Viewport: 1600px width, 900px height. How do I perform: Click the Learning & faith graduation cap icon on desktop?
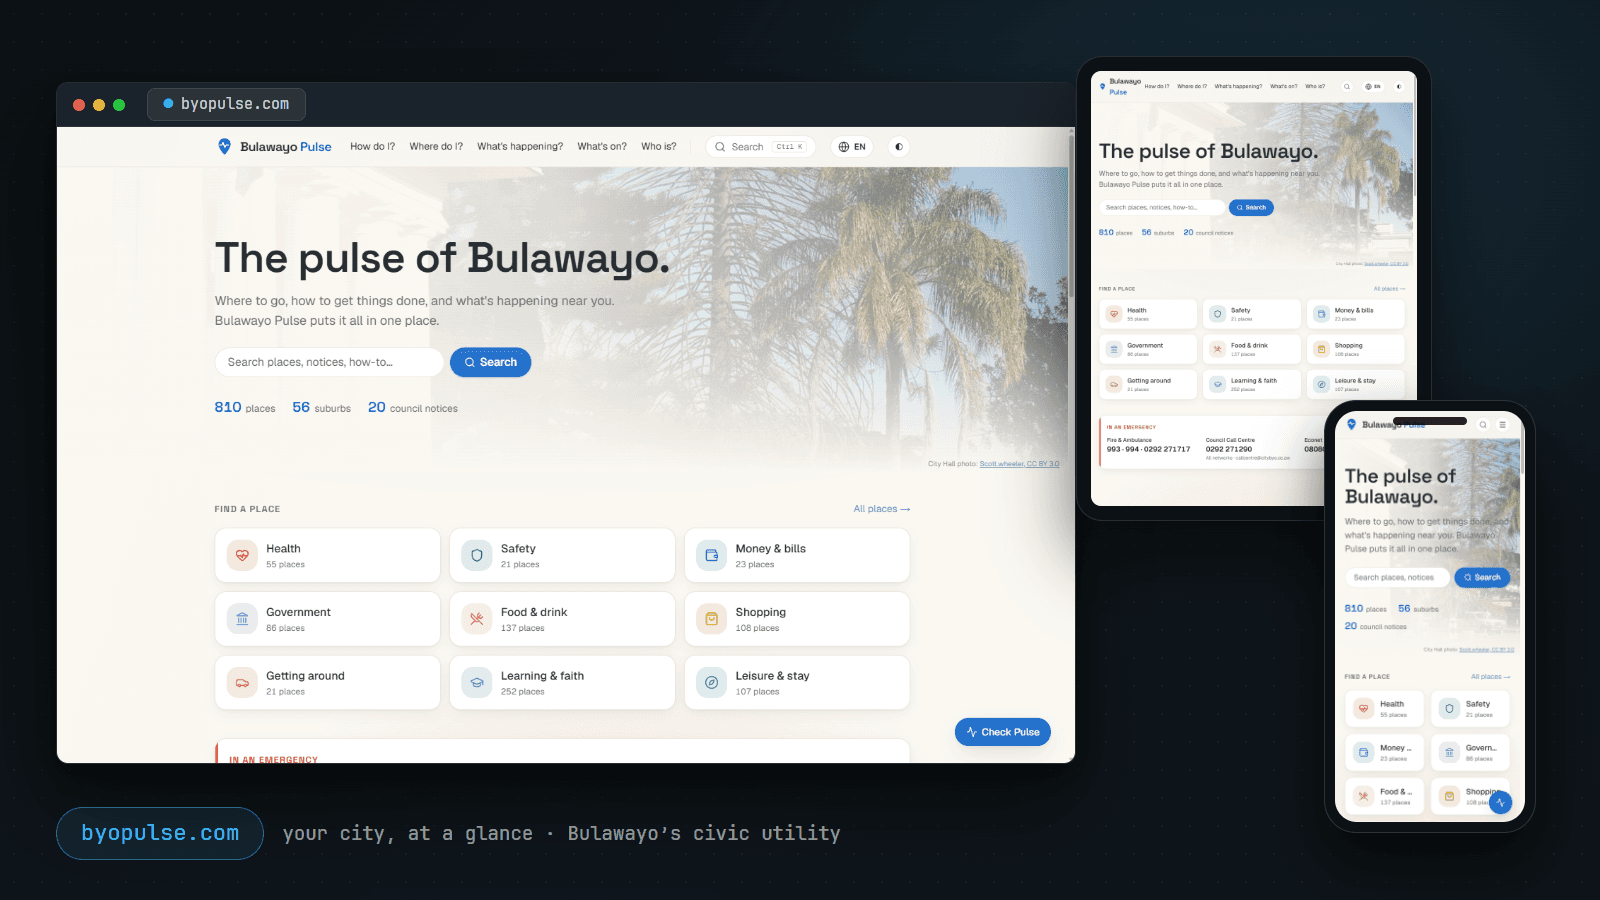[477, 683]
